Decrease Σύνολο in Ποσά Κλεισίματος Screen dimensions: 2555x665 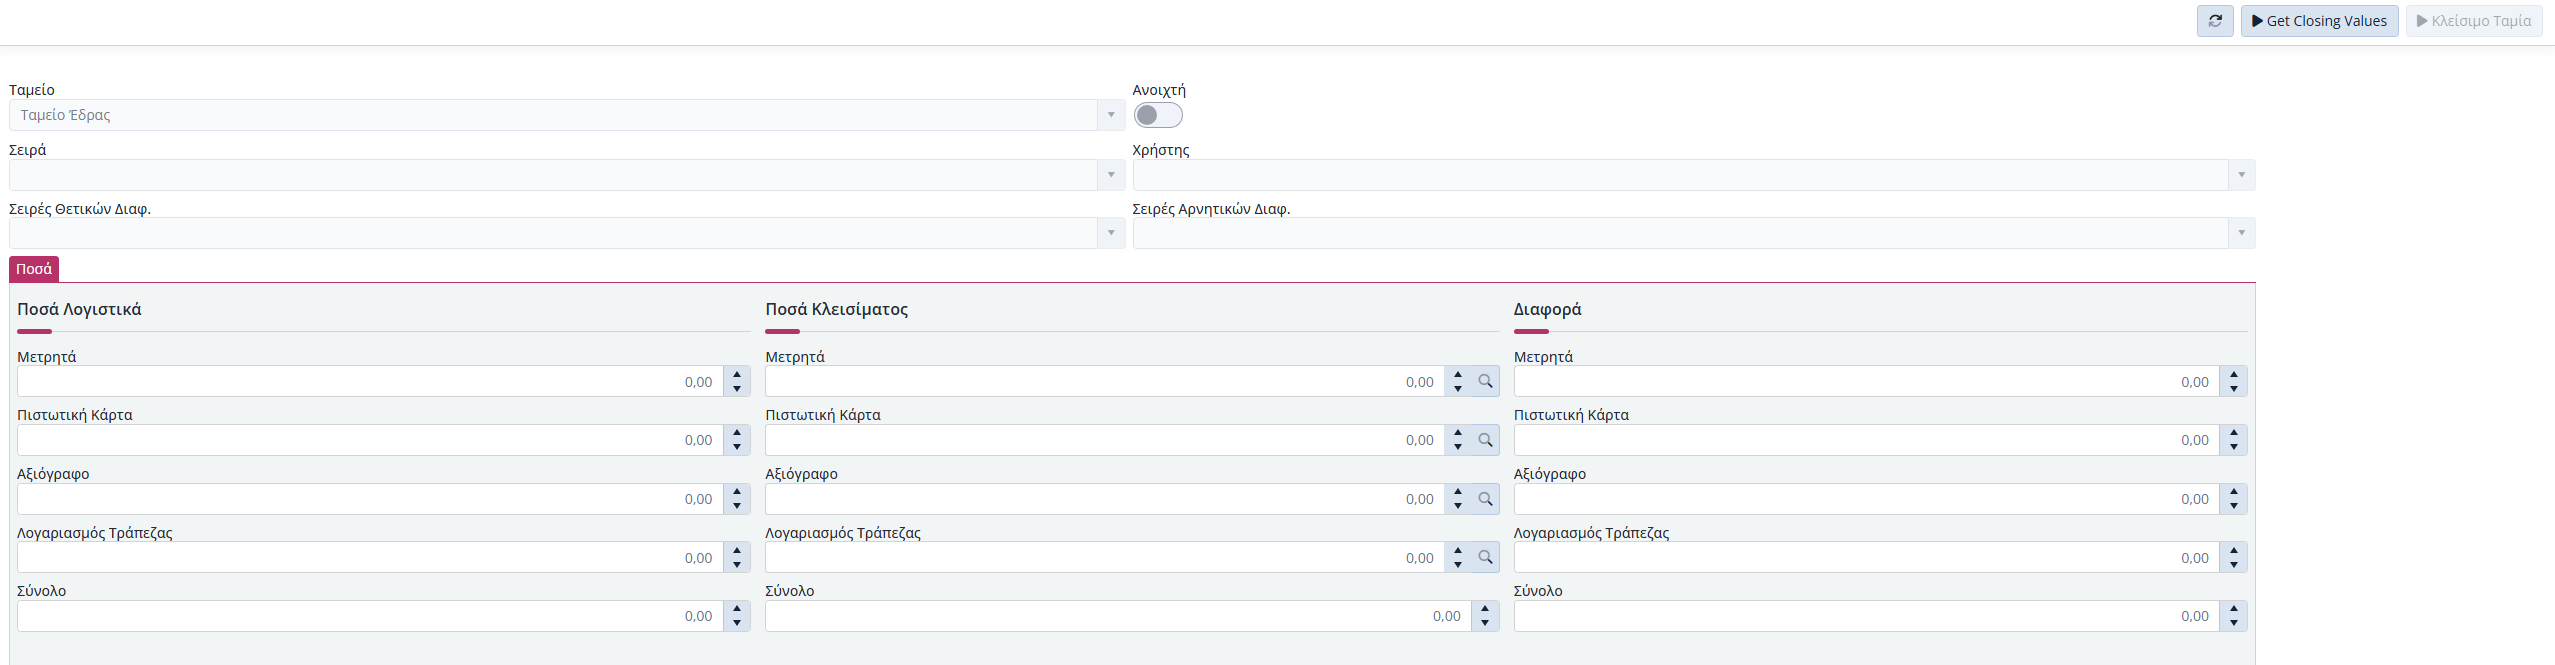(1485, 623)
